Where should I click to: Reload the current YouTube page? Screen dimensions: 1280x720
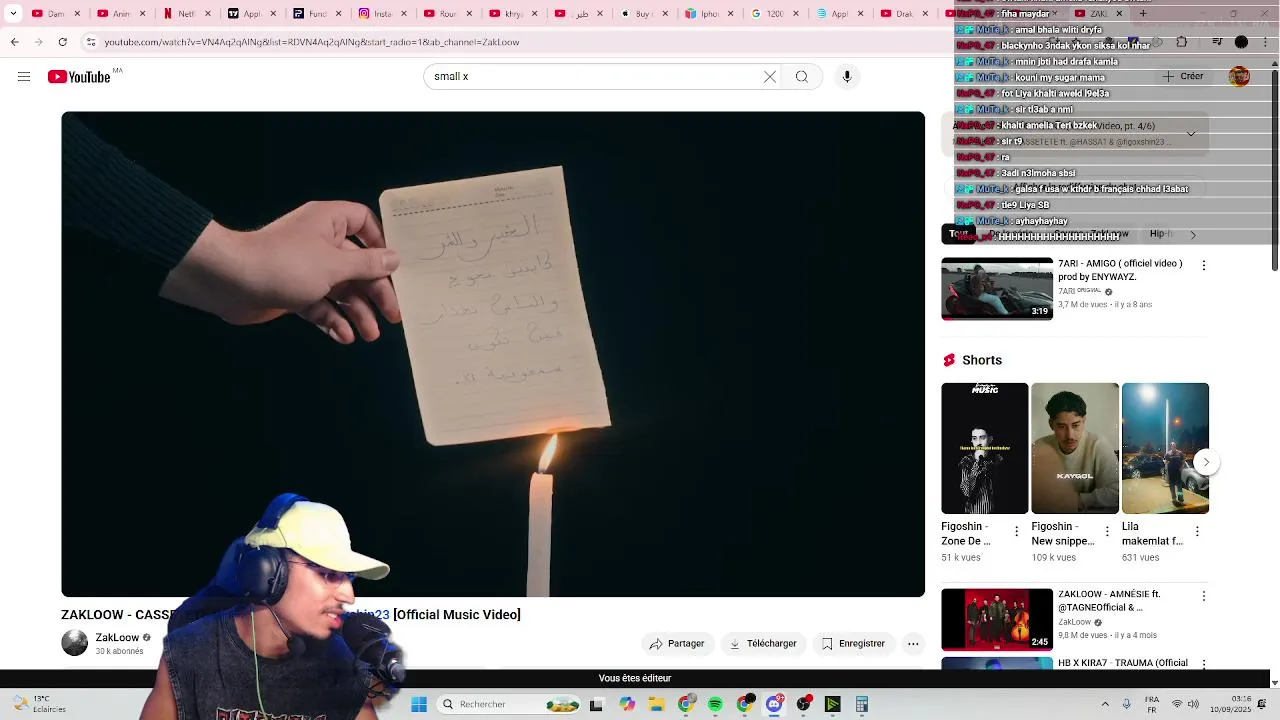[x=63, y=42]
